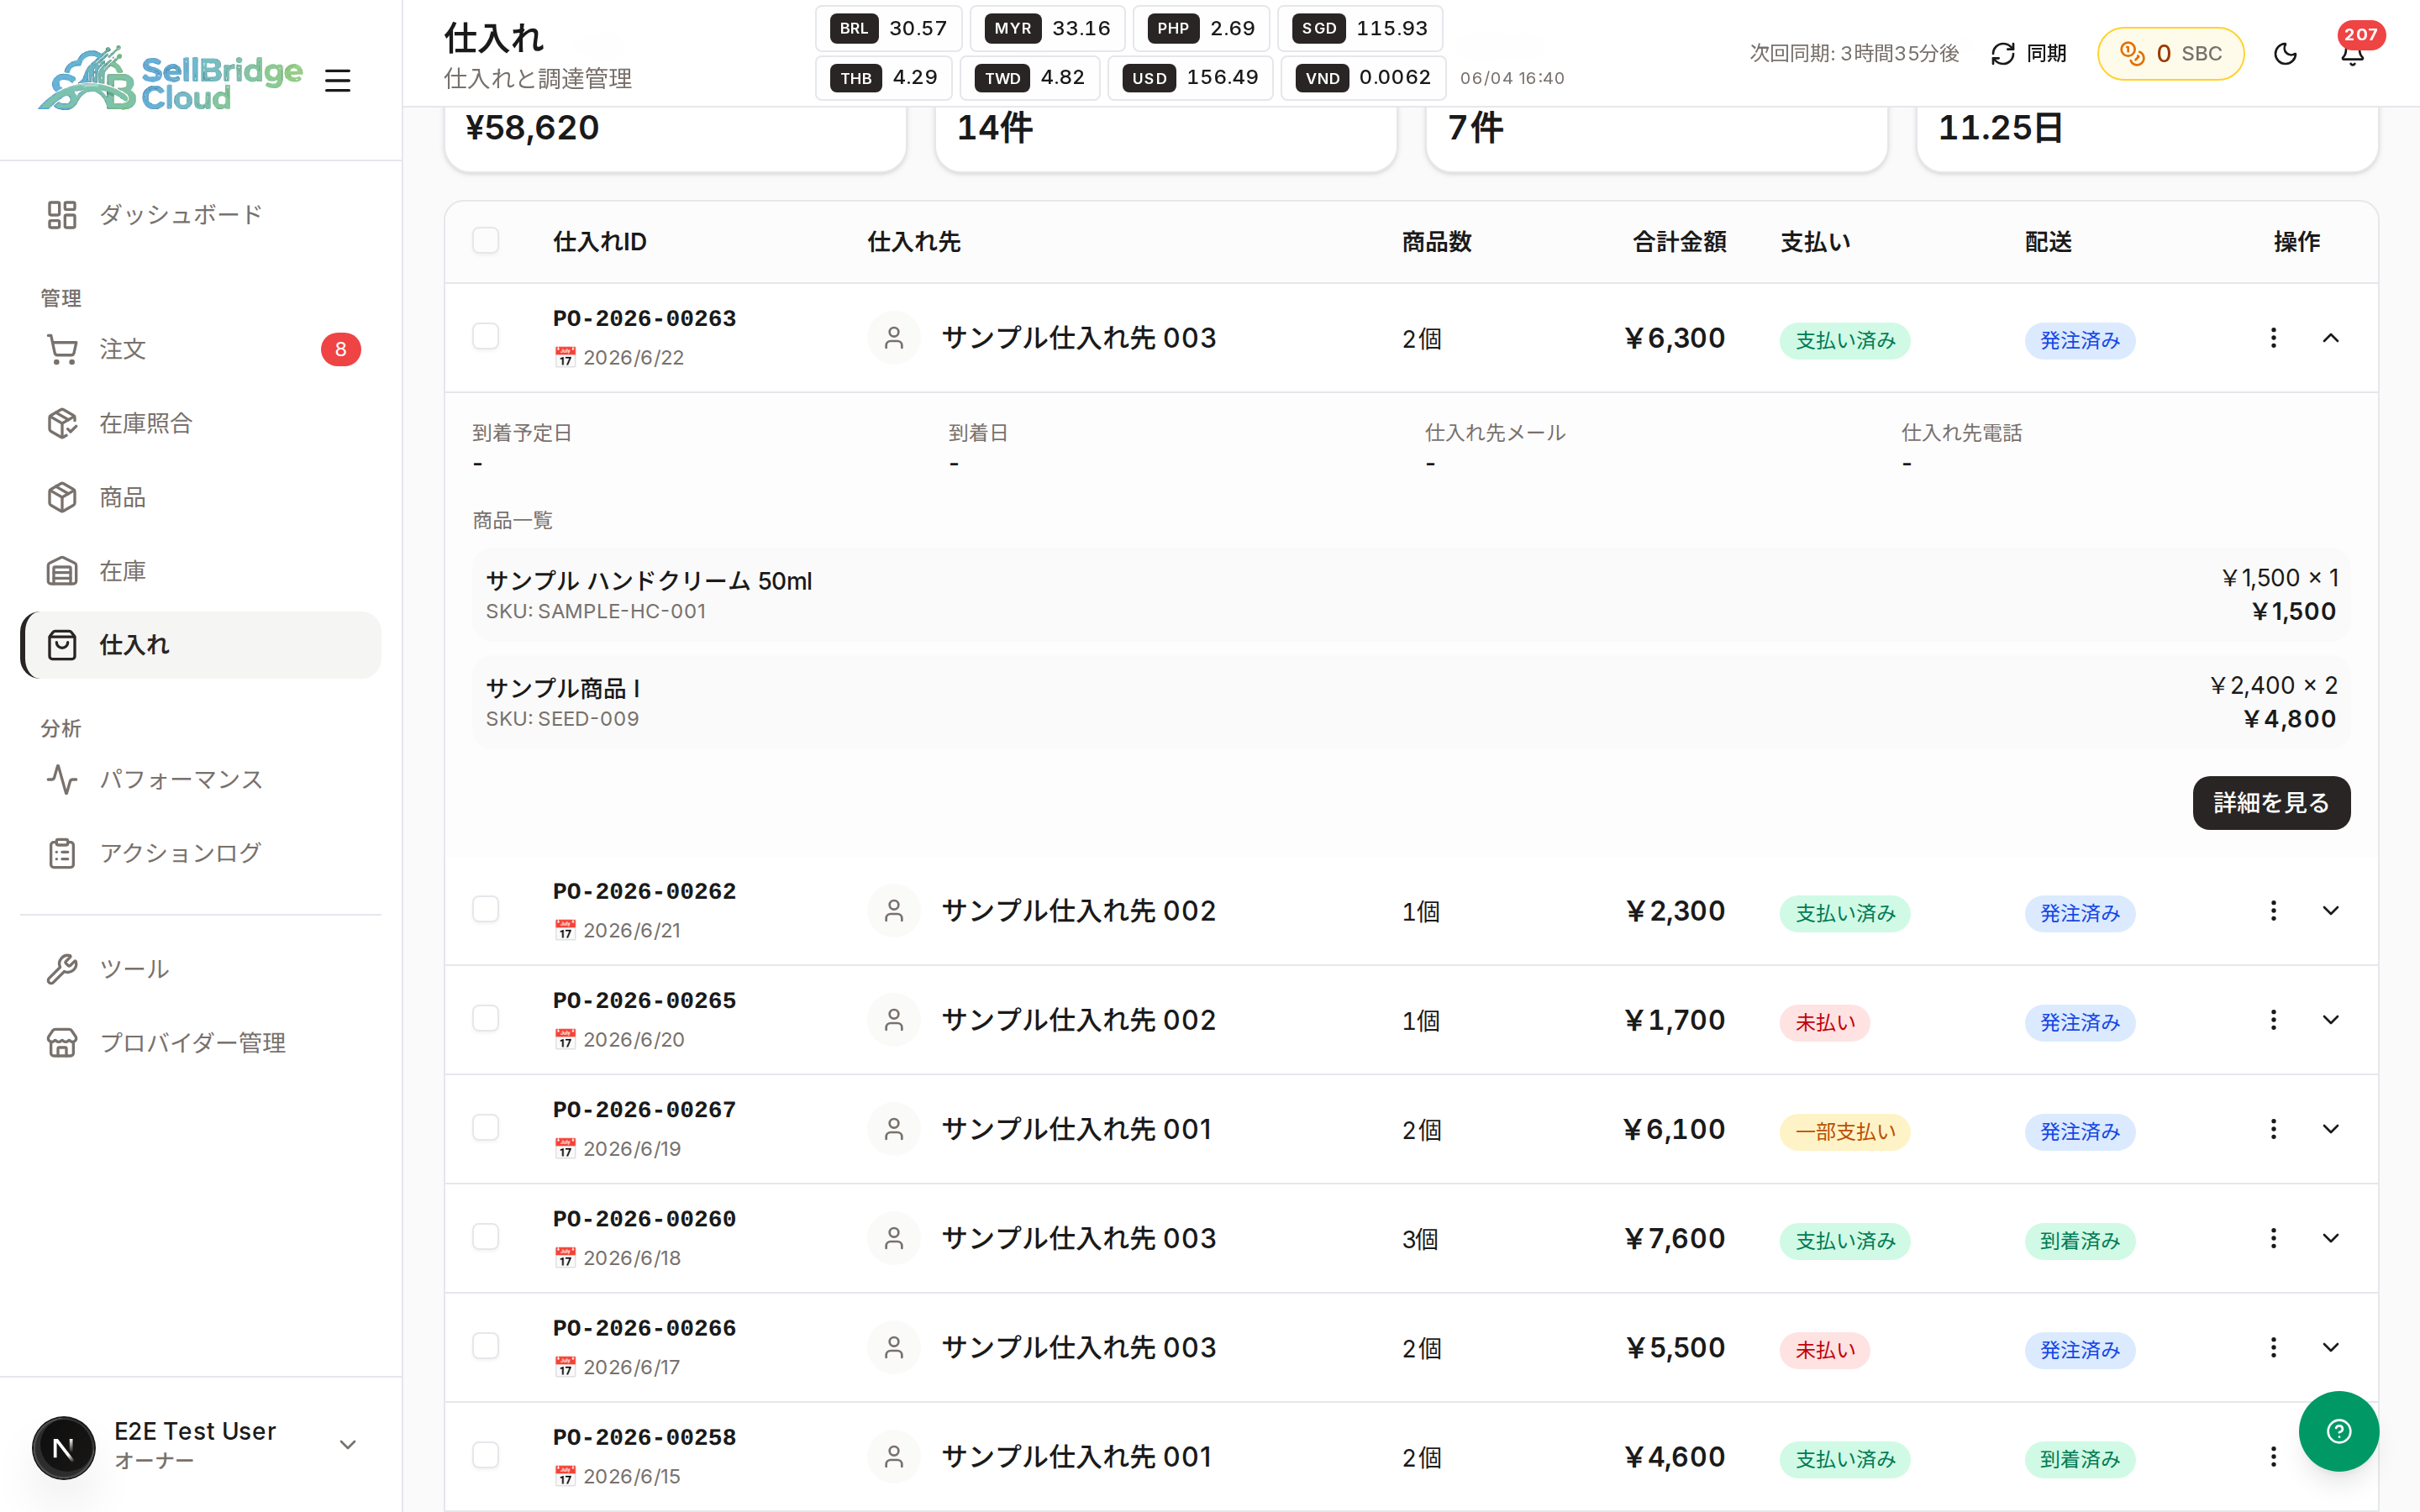This screenshot has height=1512, width=2420.
Task: Open three-dot menu for PO-2026-00265
Action: 2273,1019
